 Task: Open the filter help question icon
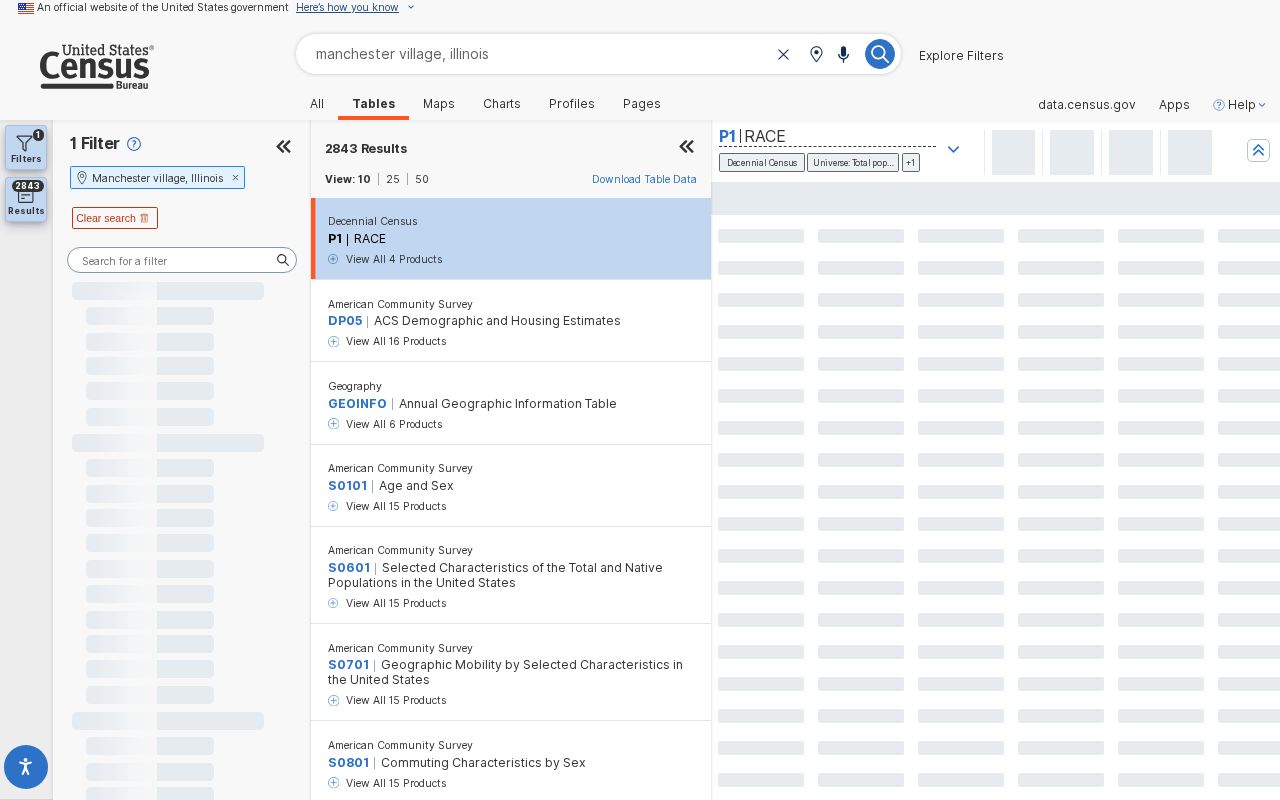click(134, 144)
